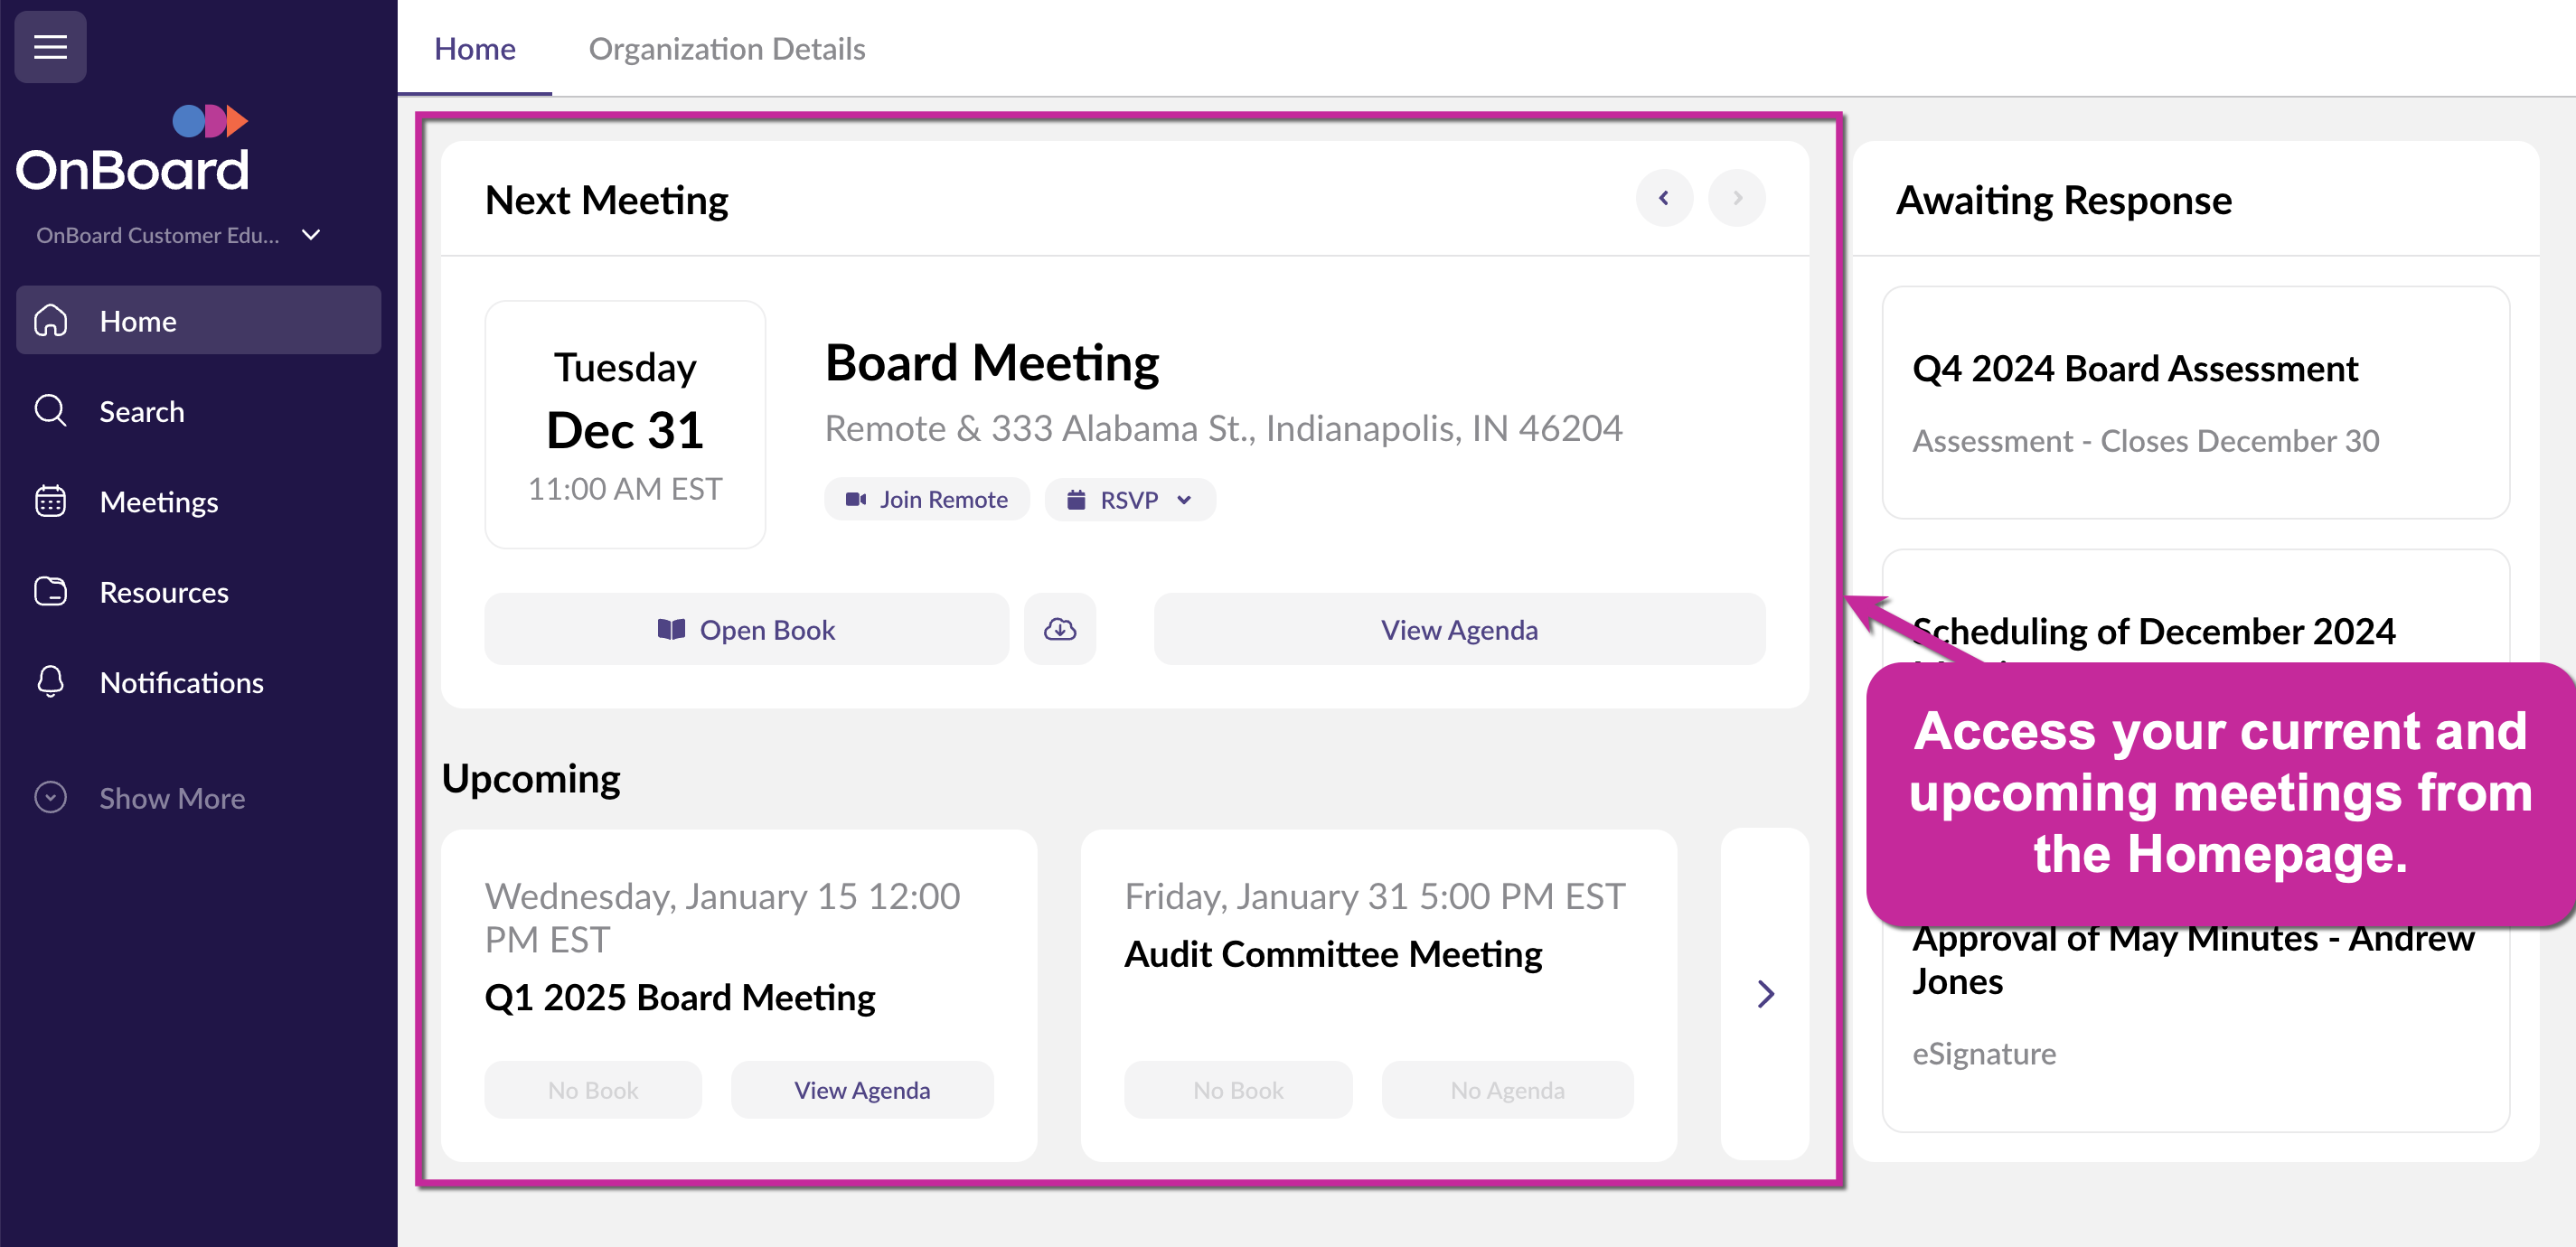Open the Q4 2024 Board Assessment card
Viewport: 2576px width, 1247px height.
pyautogui.click(x=2195, y=402)
